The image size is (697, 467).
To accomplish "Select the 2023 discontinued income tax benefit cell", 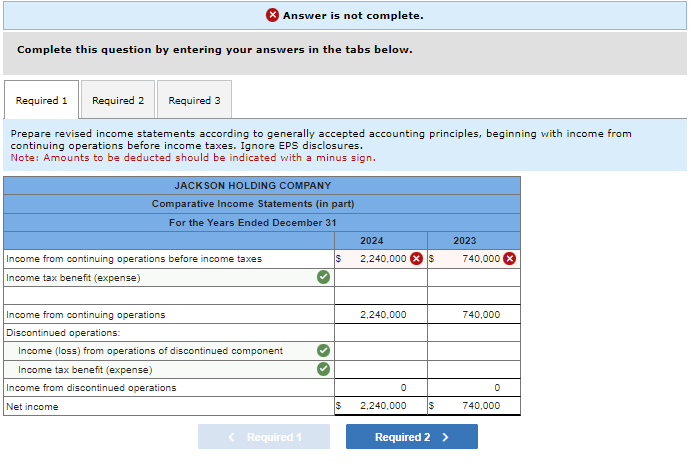I will click(474, 370).
